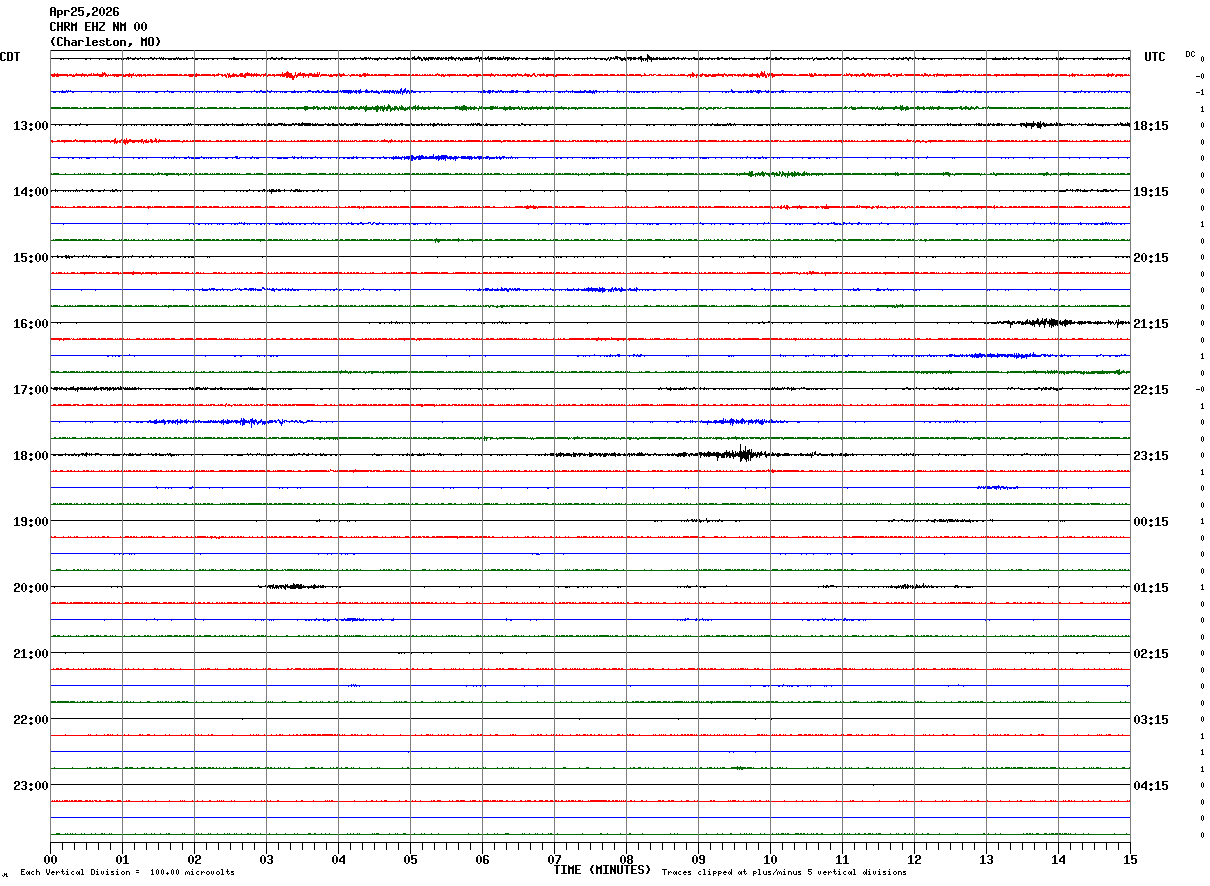Click minute 00 on the time axis
The height and width of the screenshot is (886, 1210).
tap(50, 860)
